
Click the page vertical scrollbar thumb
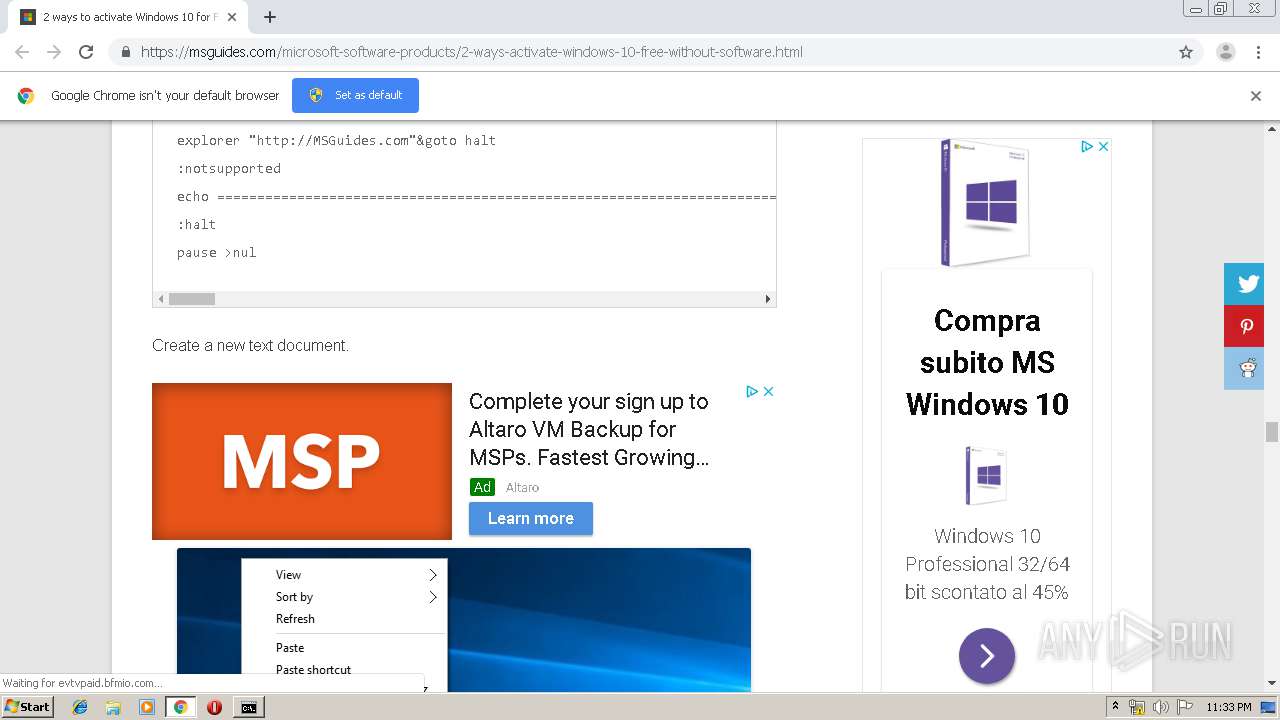(1272, 432)
